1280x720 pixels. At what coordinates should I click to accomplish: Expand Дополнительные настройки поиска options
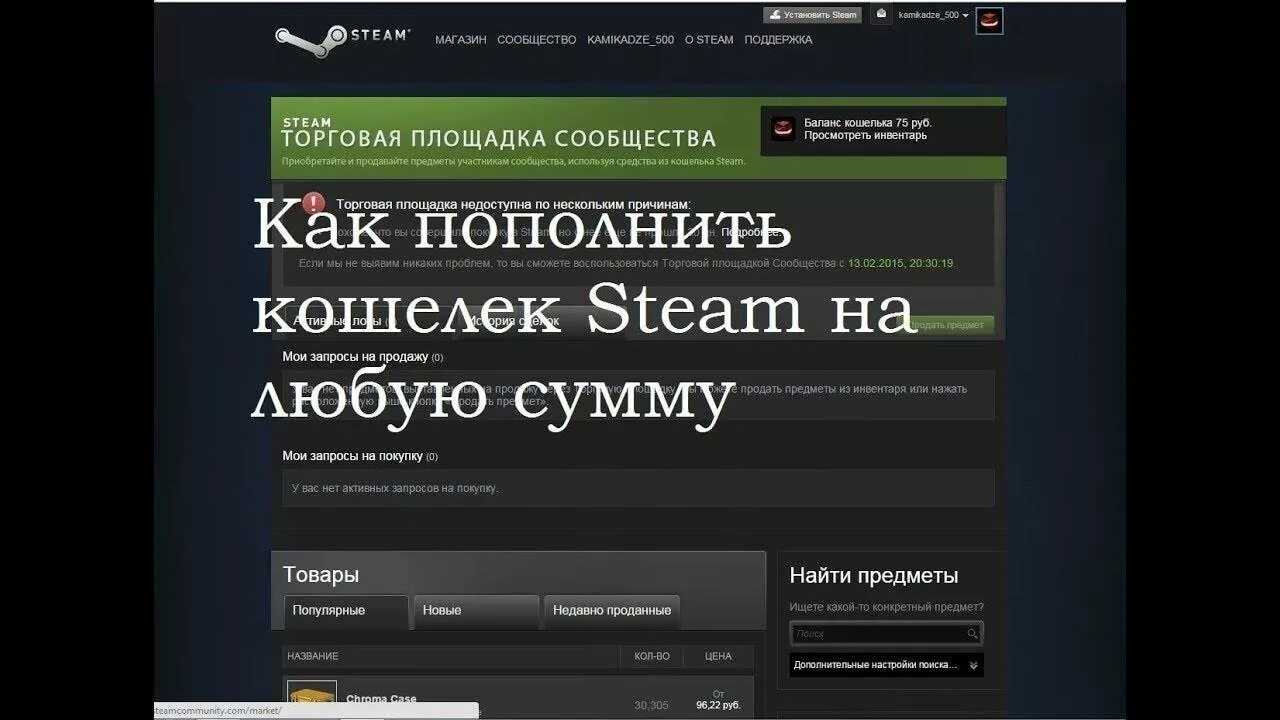click(886, 665)
